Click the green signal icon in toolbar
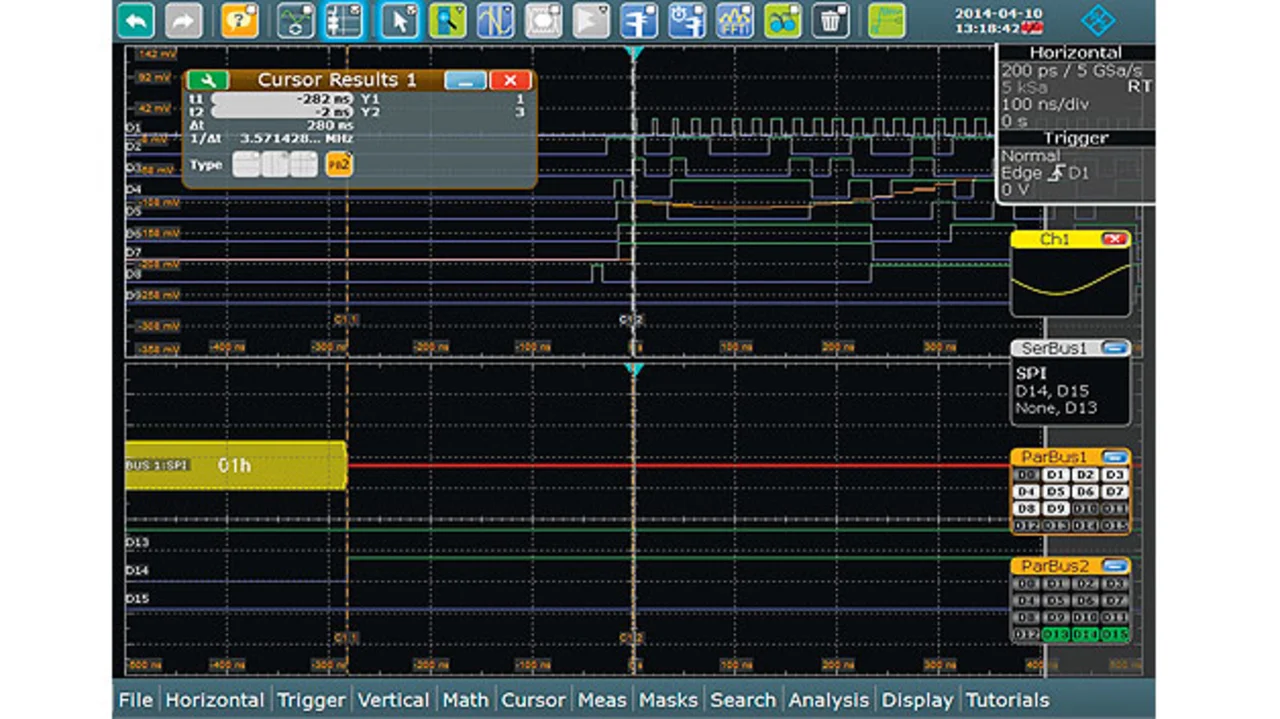This screenshot has width=1280, height=719. [x=887, y=20]
